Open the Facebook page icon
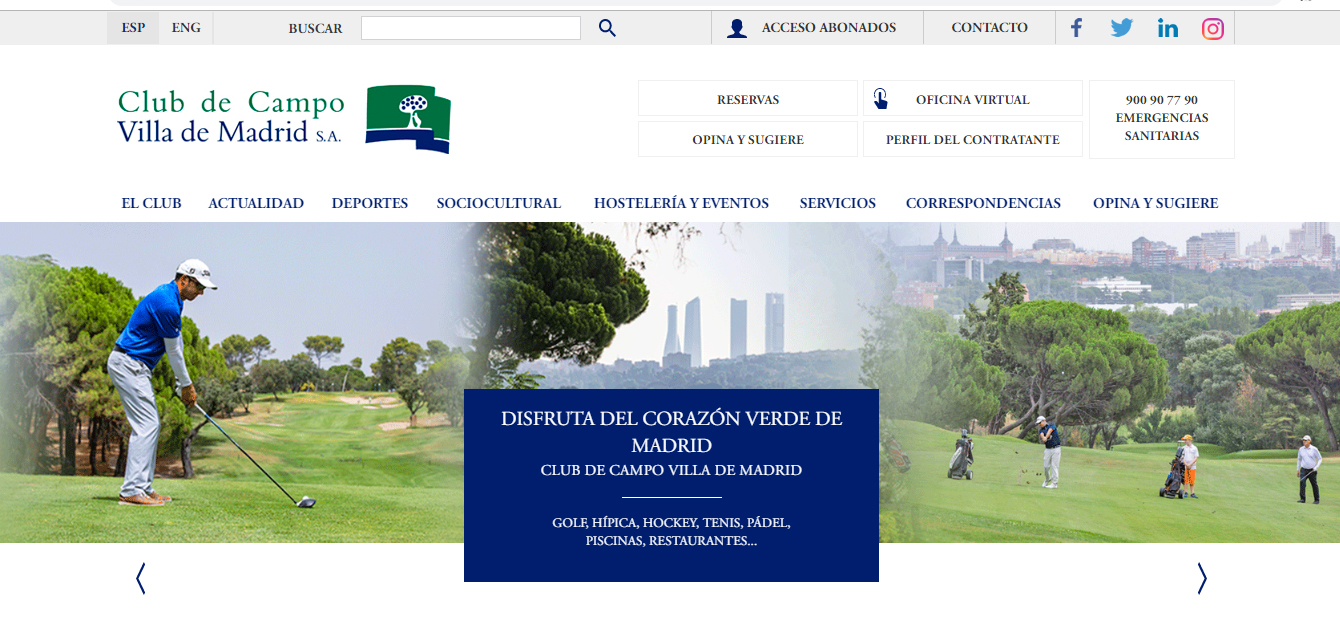This screenshot has height=634, width=1340. (1076, 28)
